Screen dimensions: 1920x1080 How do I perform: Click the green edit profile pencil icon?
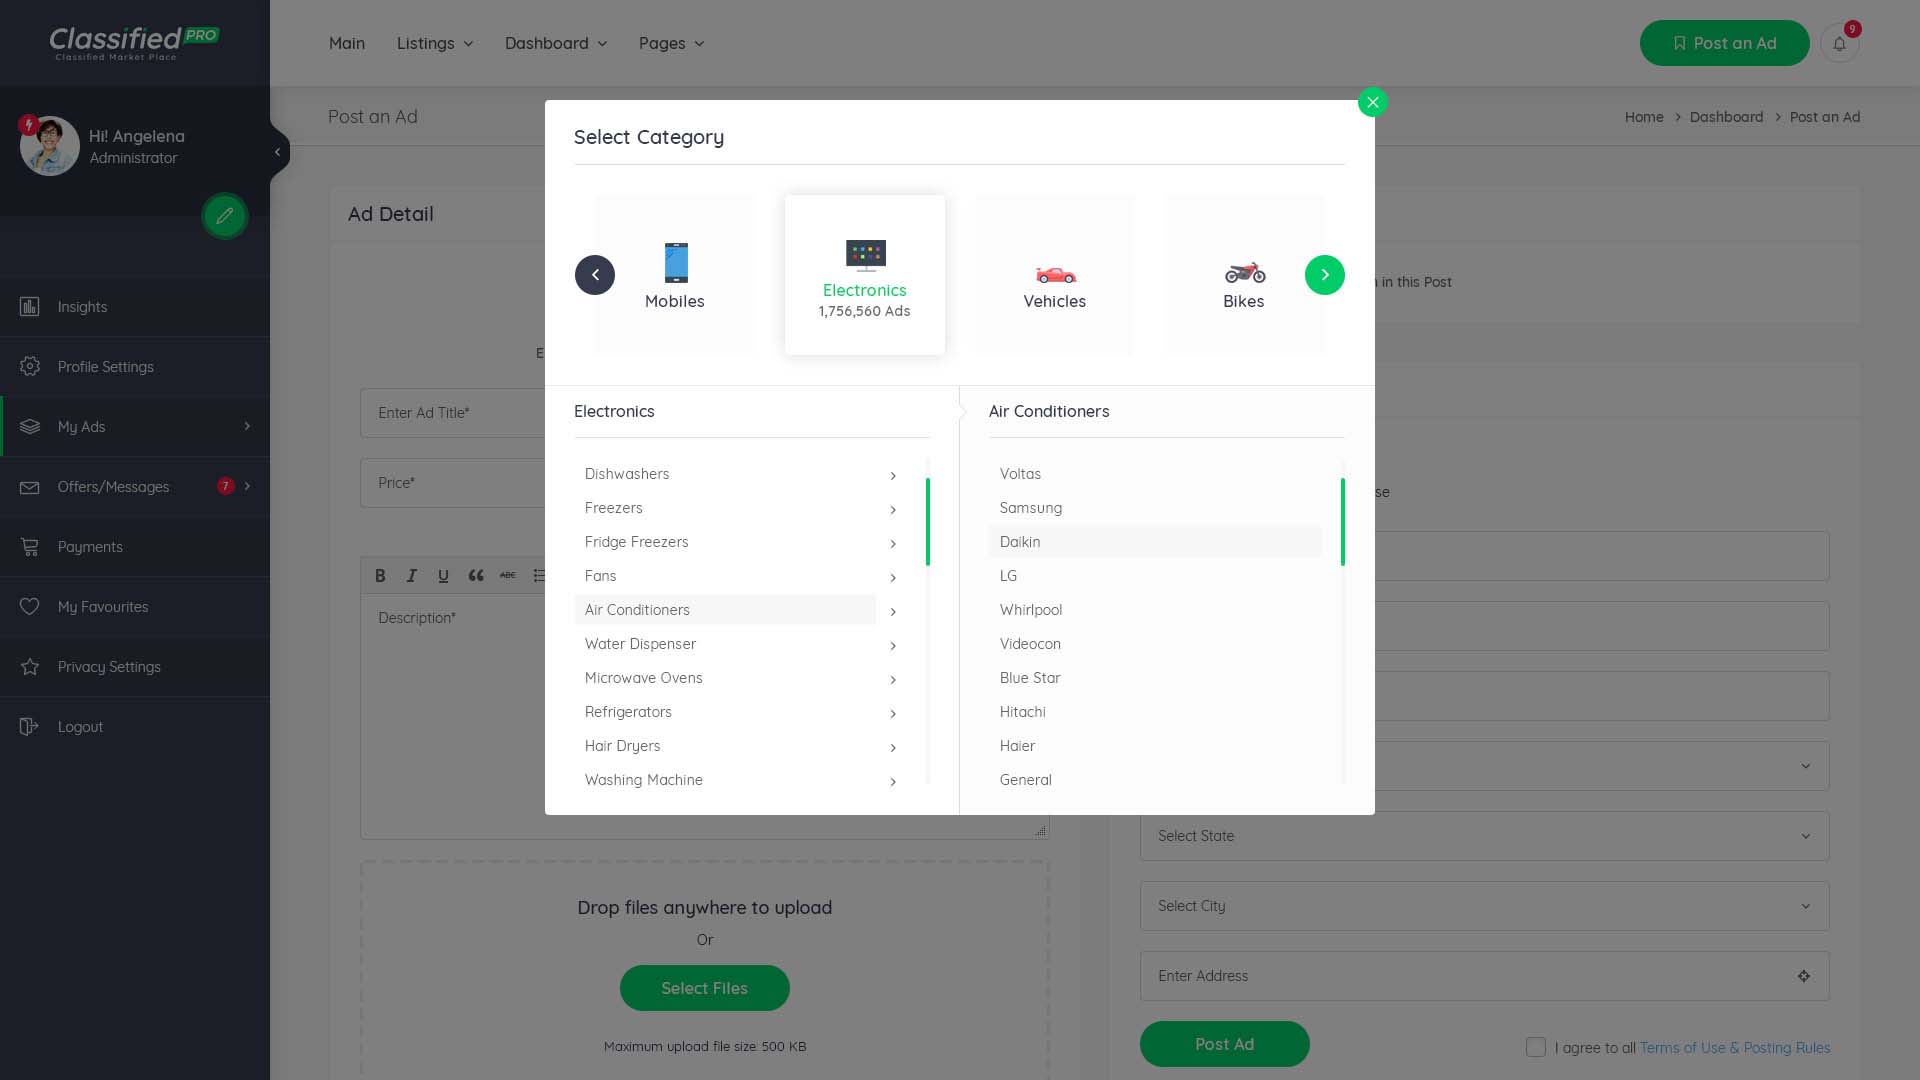click(225, 215)
